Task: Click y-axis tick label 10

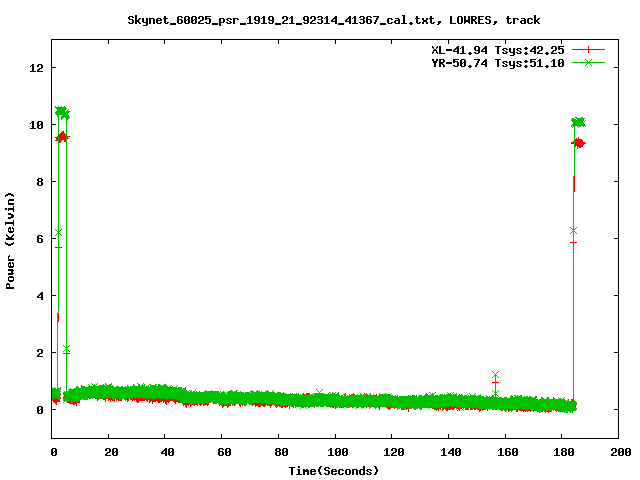Action: 36,125
